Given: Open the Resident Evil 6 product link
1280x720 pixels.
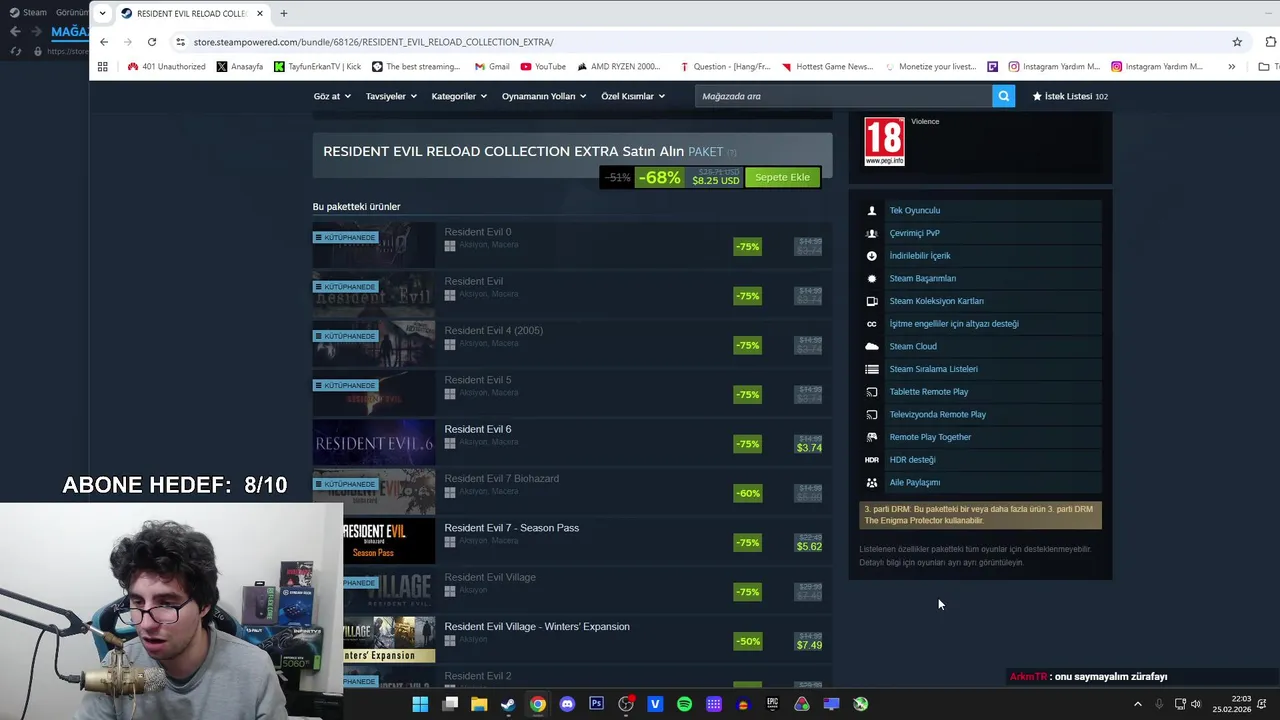Looking at the screenshot, I should coord(478,429).
